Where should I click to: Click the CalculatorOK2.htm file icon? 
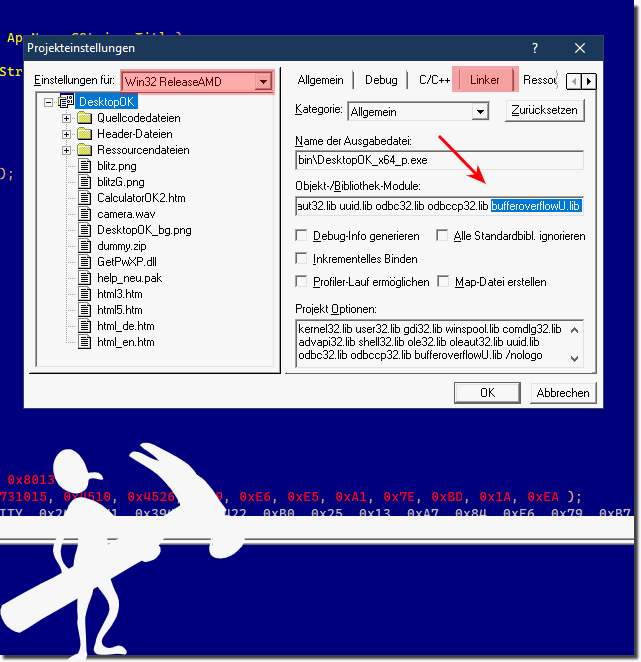pyautogui.click(x=85, y=198)
